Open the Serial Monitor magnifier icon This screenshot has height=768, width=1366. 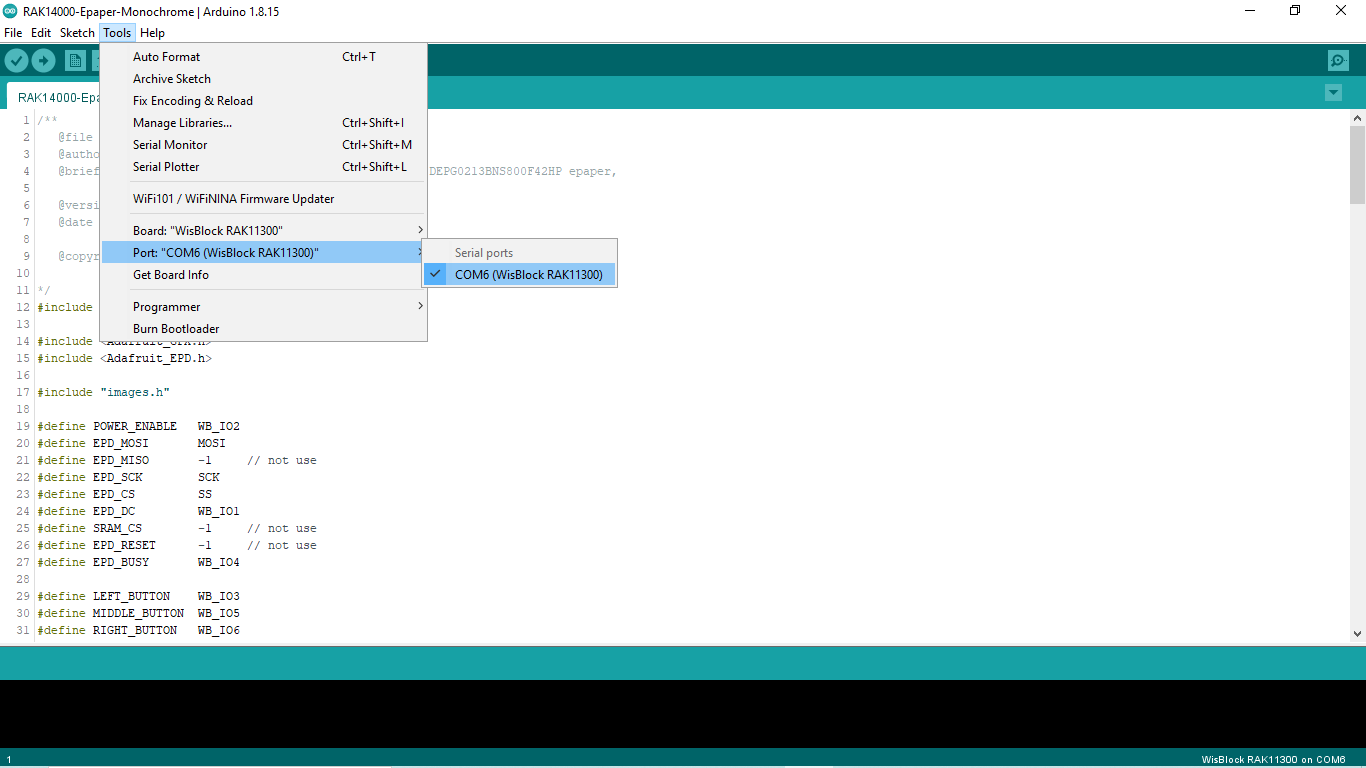pyautogui.click(x=1338, y=61)
